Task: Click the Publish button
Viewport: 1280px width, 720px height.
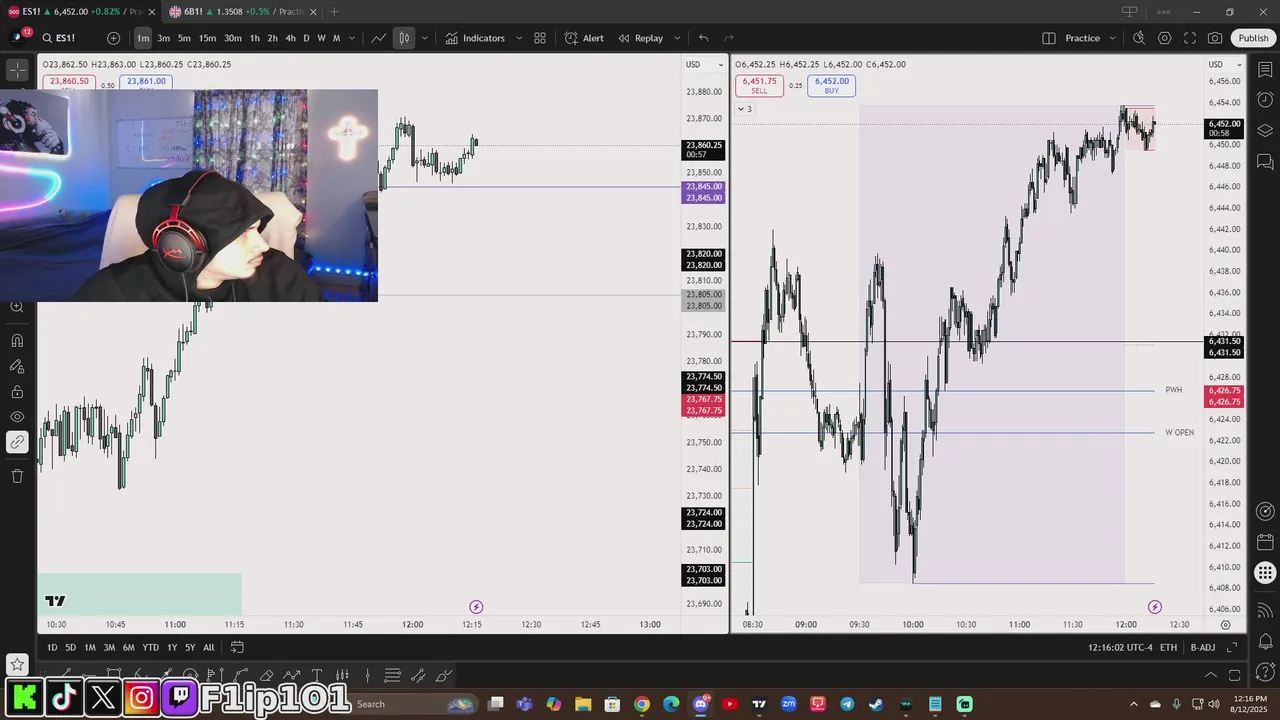Action: [1253, 38]
